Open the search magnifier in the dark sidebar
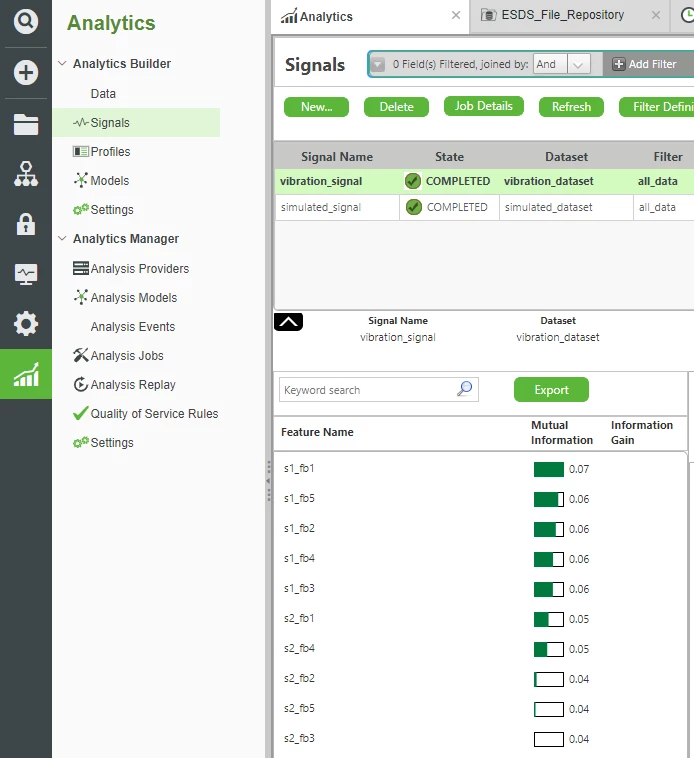This screenshot has height=758, width=694. pos(26,21)
